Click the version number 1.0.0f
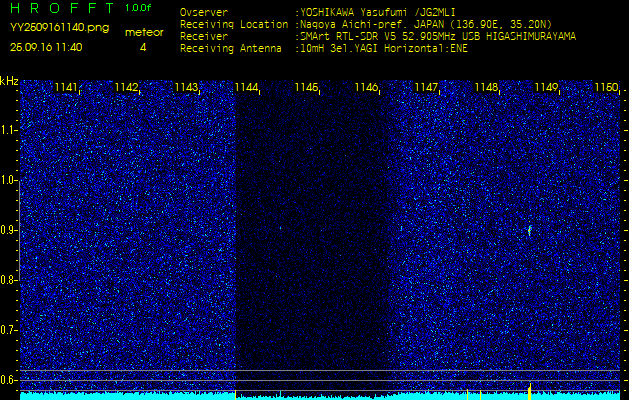This screenshot has width=629, height=400. point(138,8)
